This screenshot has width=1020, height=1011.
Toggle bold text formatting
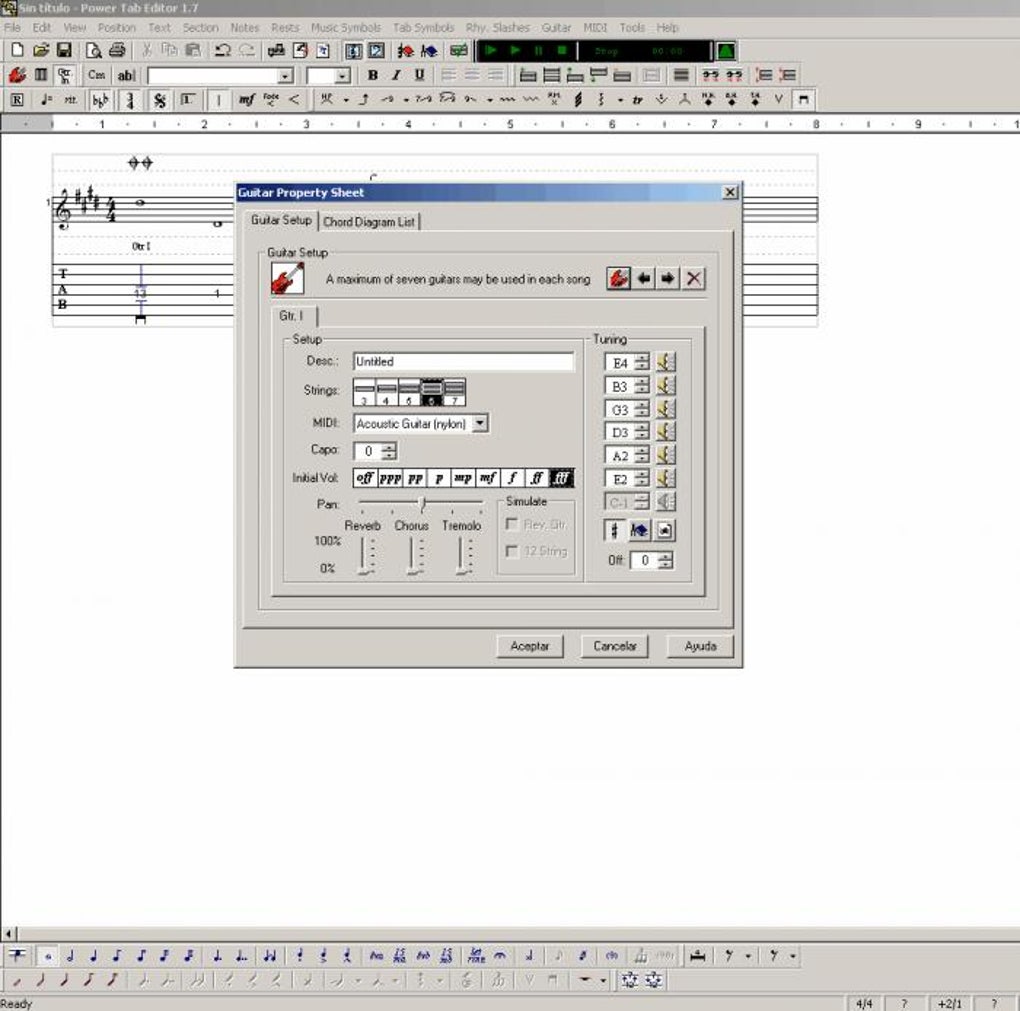coord(372,75)
